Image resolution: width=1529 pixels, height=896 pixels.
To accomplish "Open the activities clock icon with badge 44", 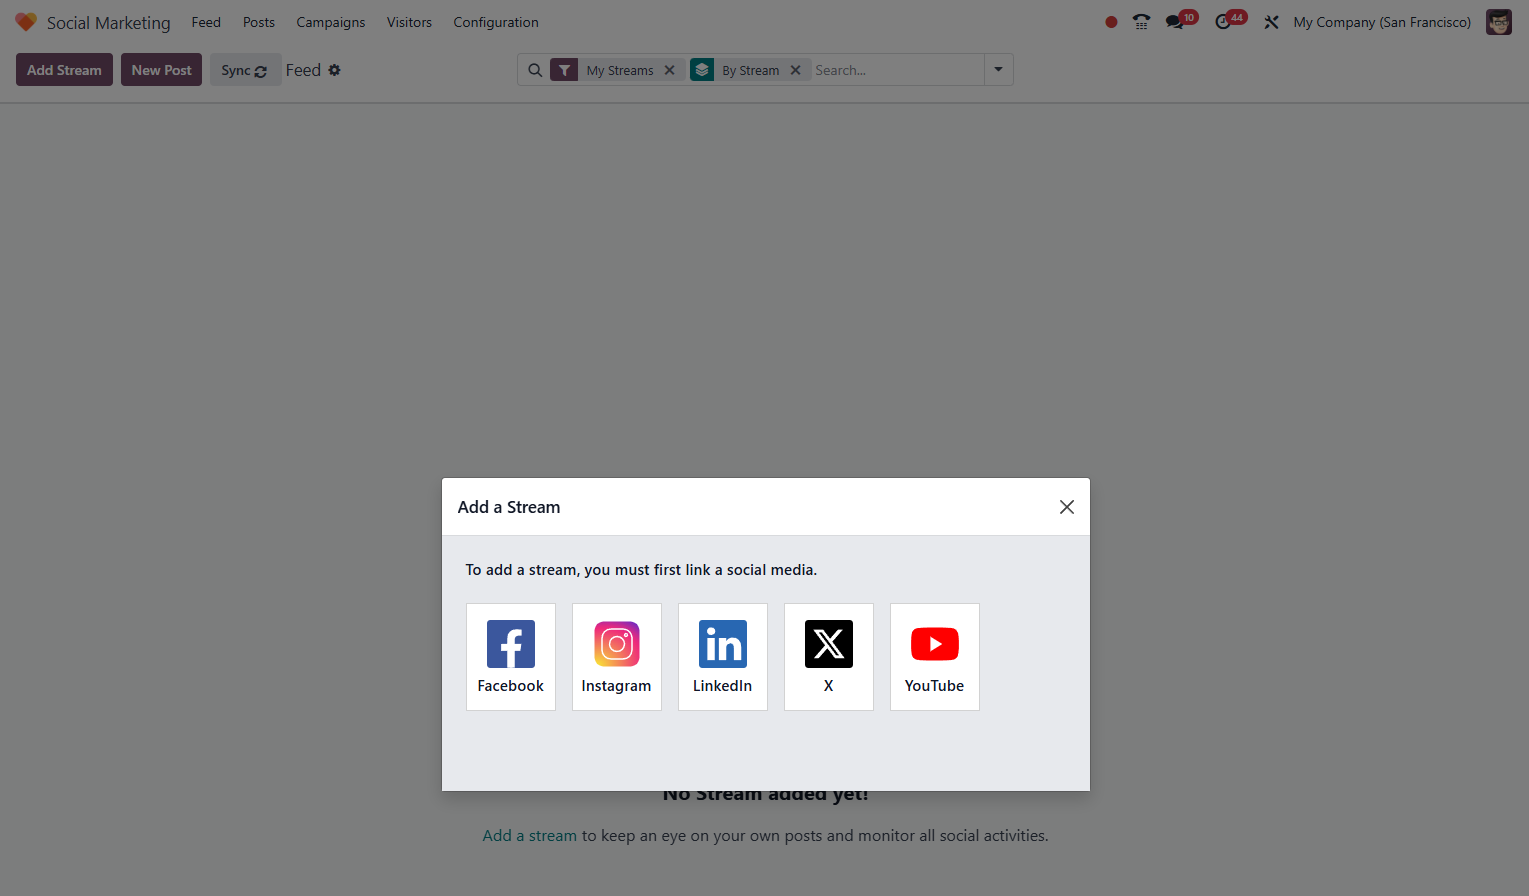I will [x=1230, y=20].
